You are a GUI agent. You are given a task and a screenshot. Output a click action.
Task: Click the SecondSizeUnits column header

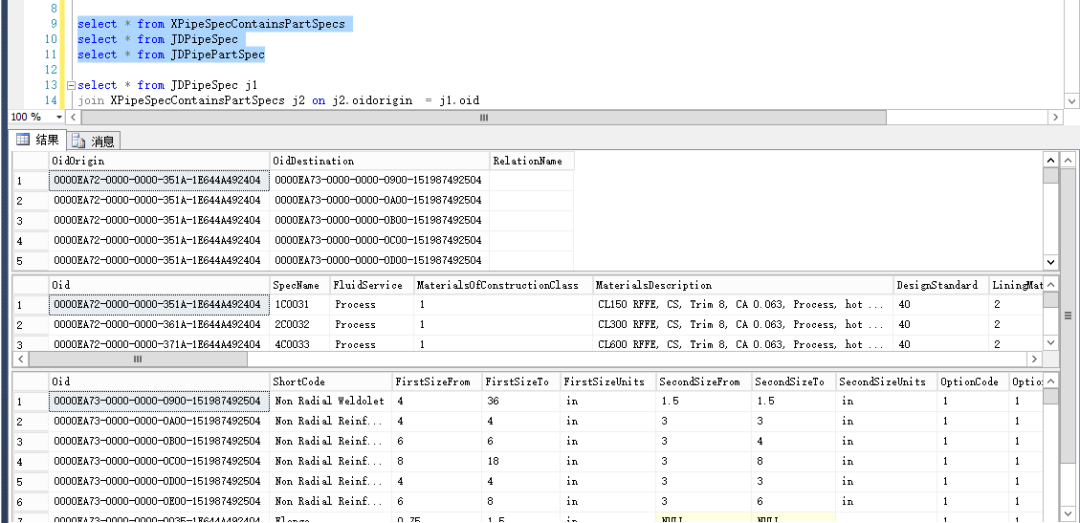point(886,381)
